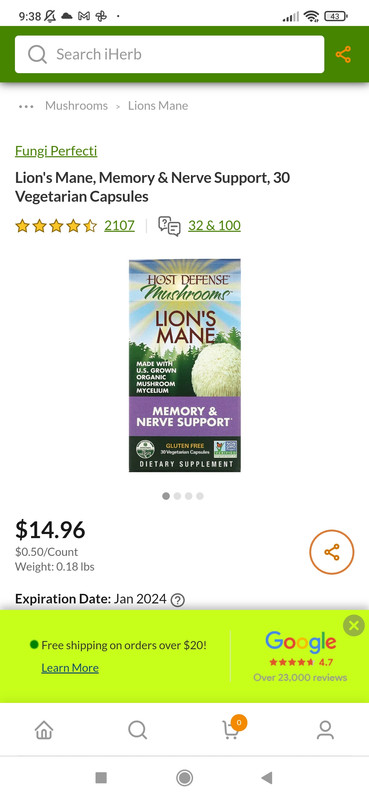The width and height of the screenshot is (369, 800).
Task: Open the 2107 reviews link
Action: tap(119, 226)
